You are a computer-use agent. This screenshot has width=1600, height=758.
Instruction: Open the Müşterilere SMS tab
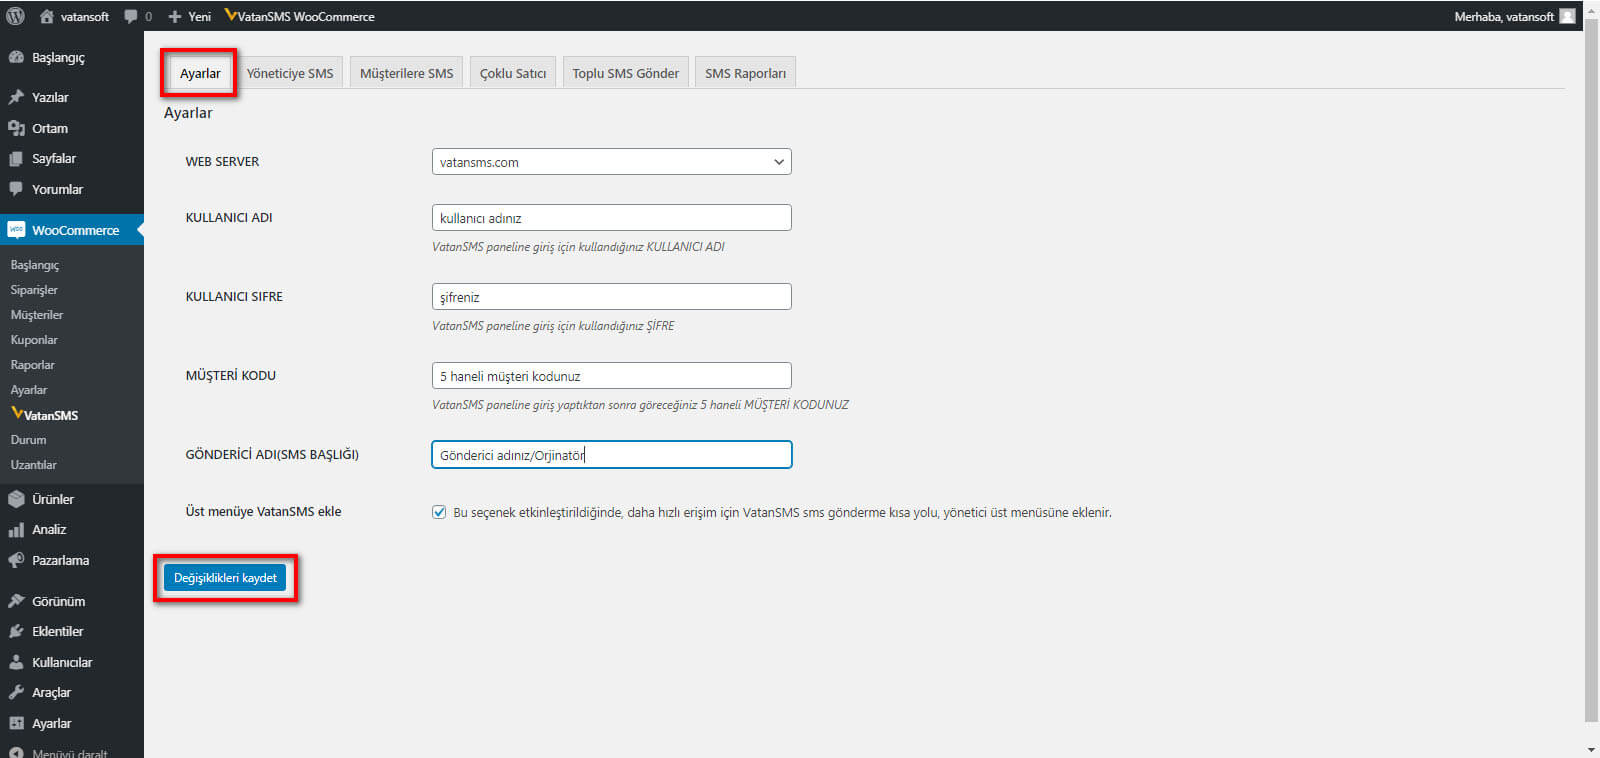406,73
